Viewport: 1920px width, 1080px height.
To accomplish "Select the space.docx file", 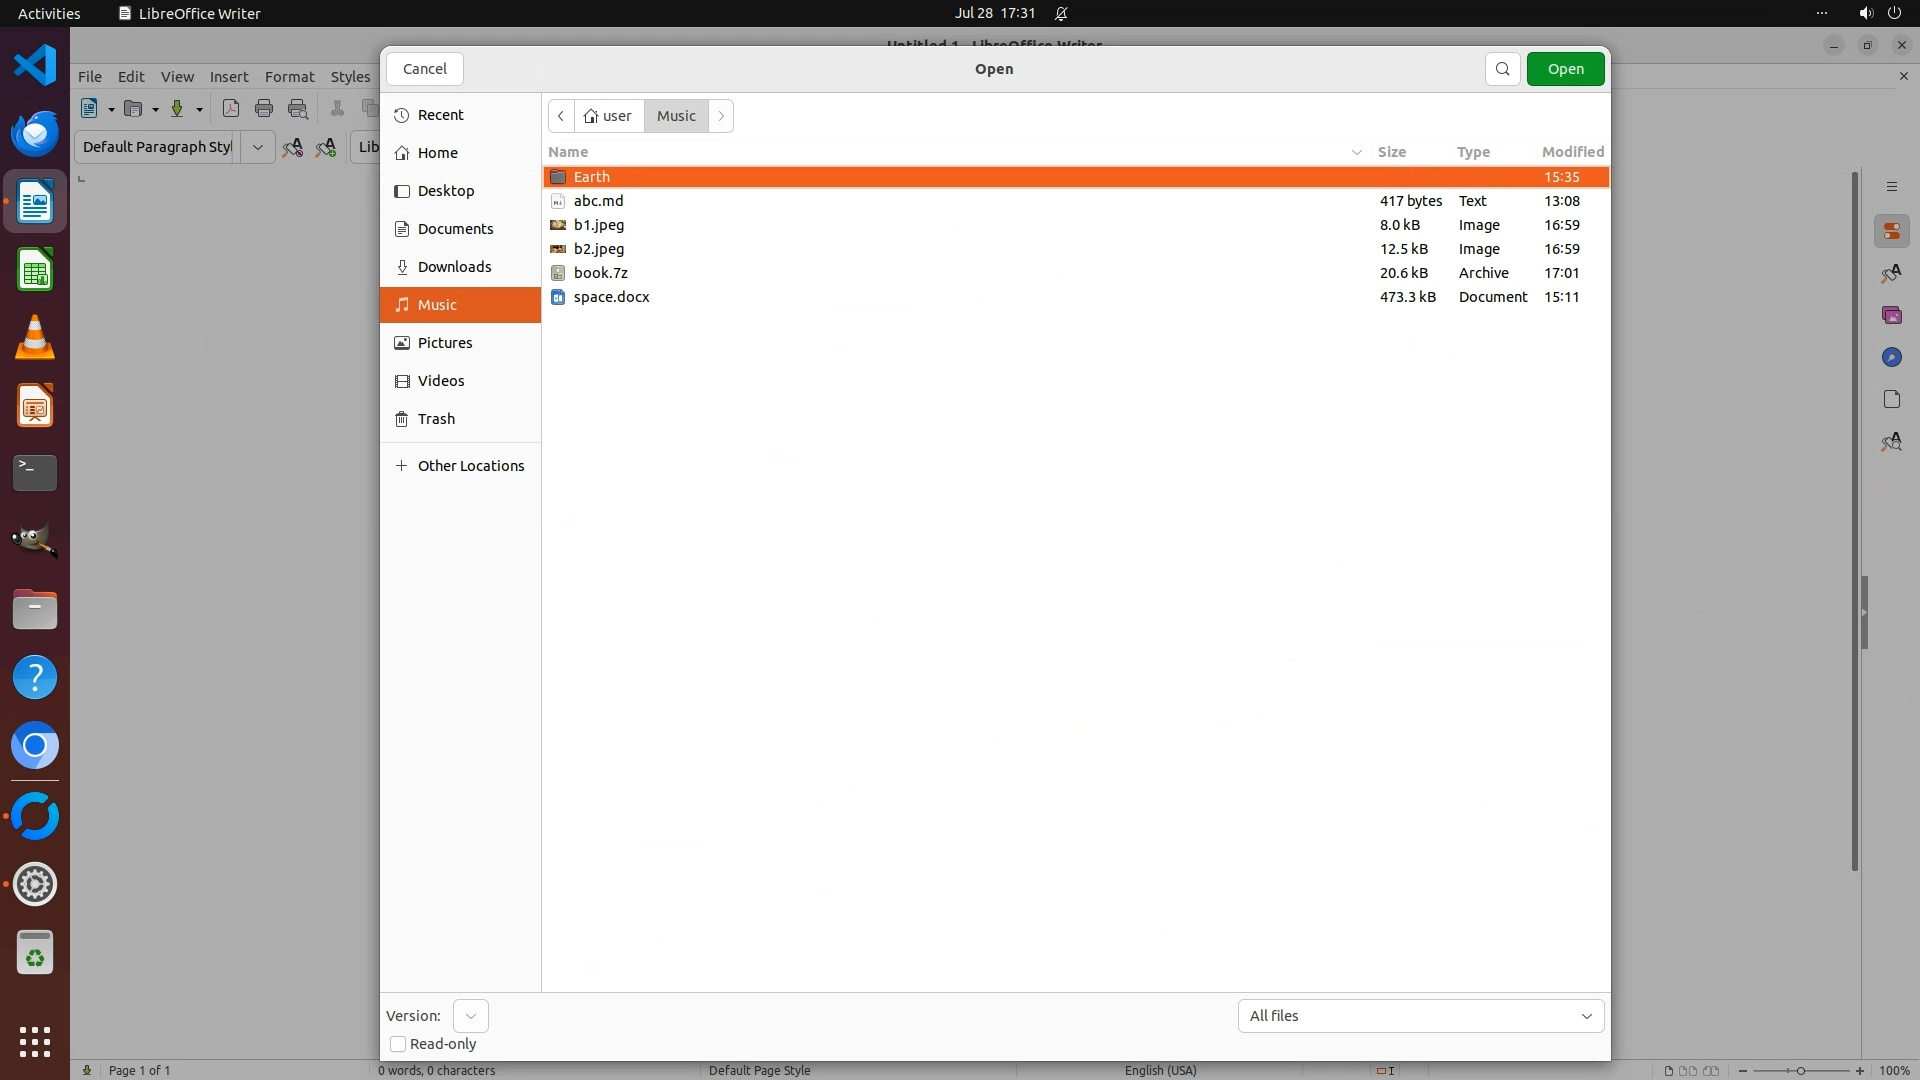I will pos(611,297).
